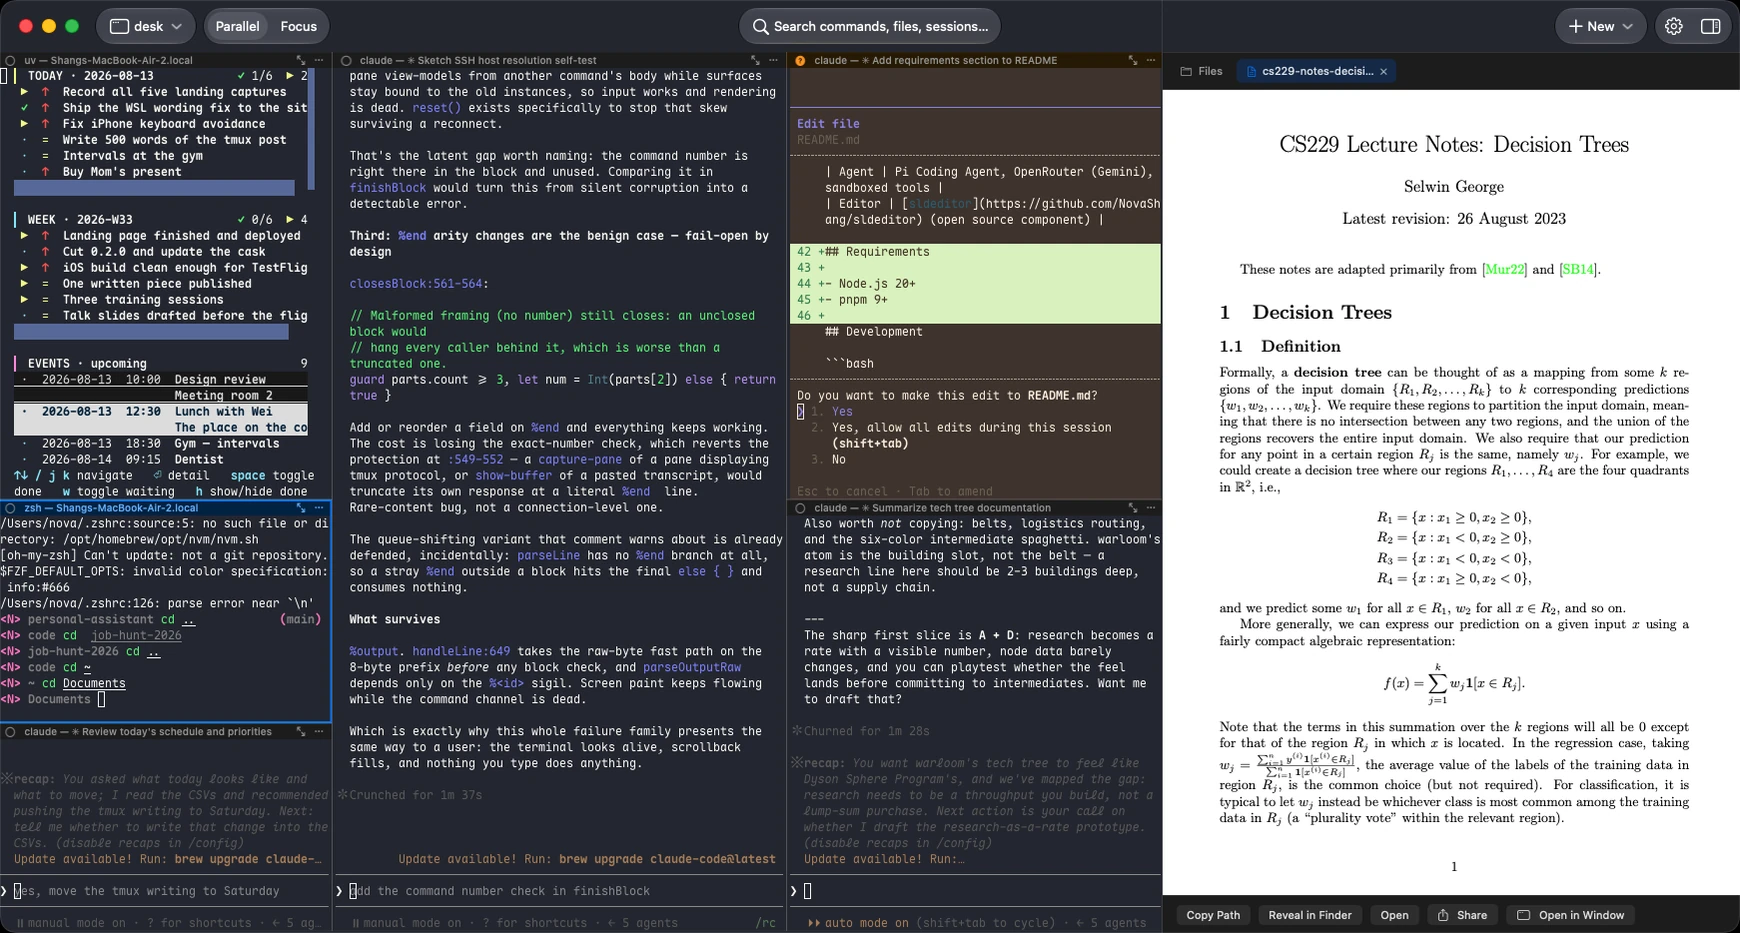1740x933 pixels.
Task: Click the orange question status icon on README pane
Action: point(800,60)
